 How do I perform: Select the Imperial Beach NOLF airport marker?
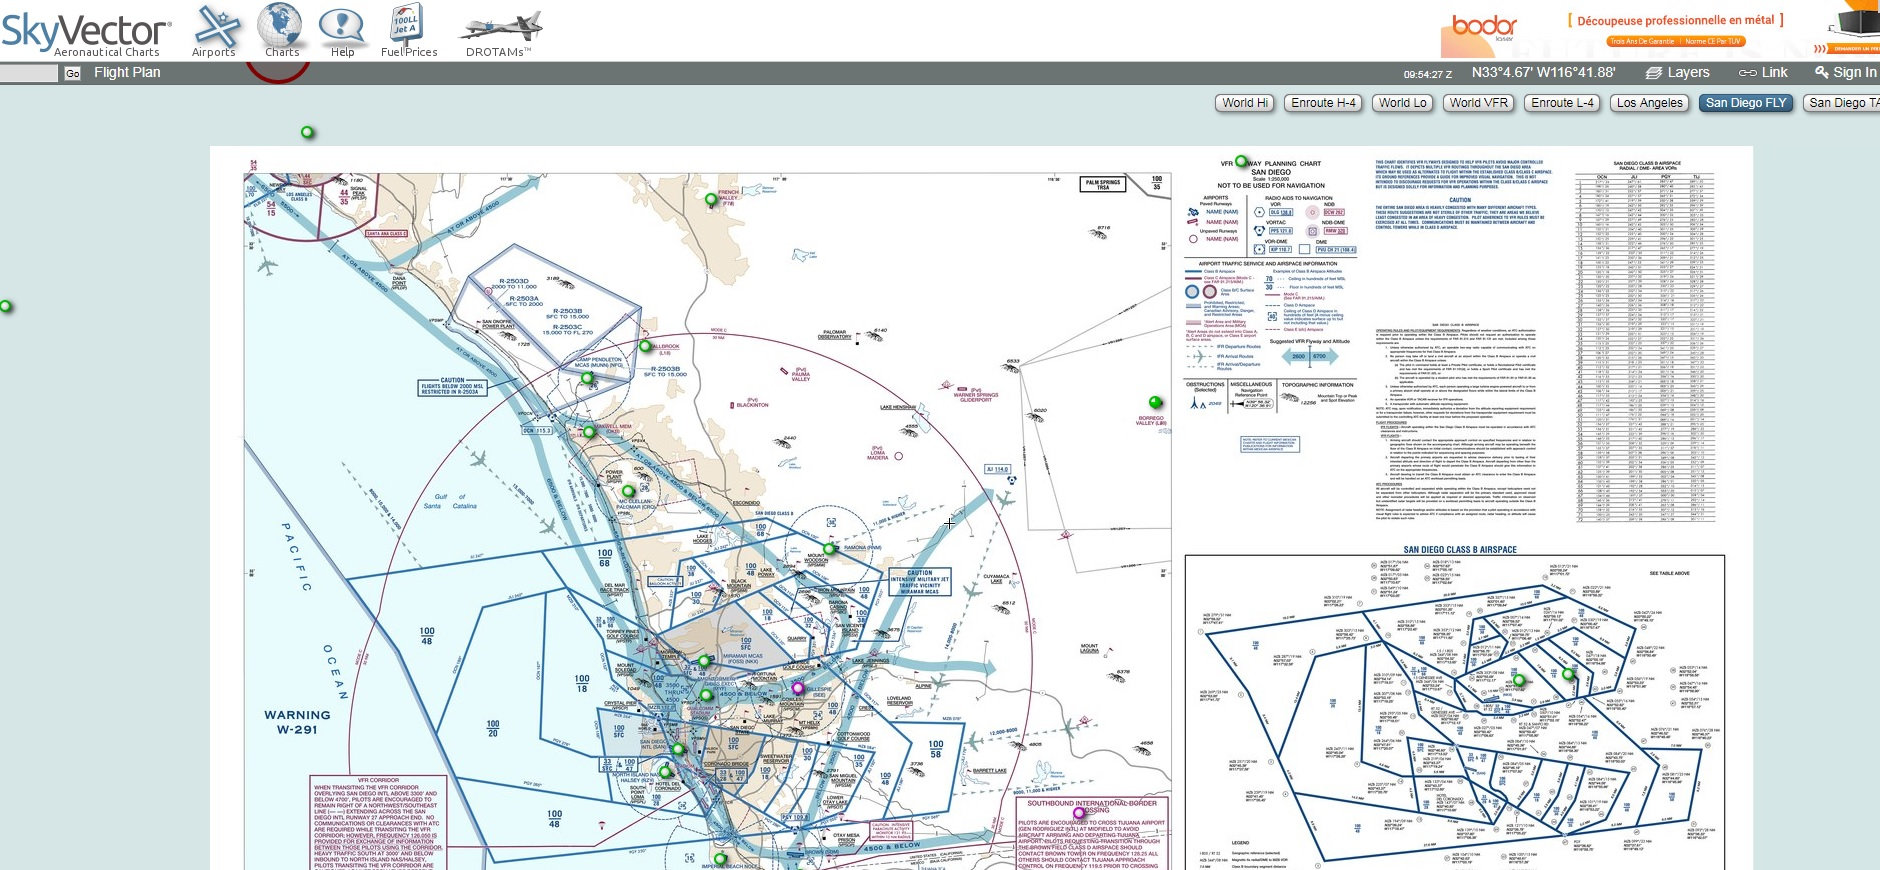[719, 857]
